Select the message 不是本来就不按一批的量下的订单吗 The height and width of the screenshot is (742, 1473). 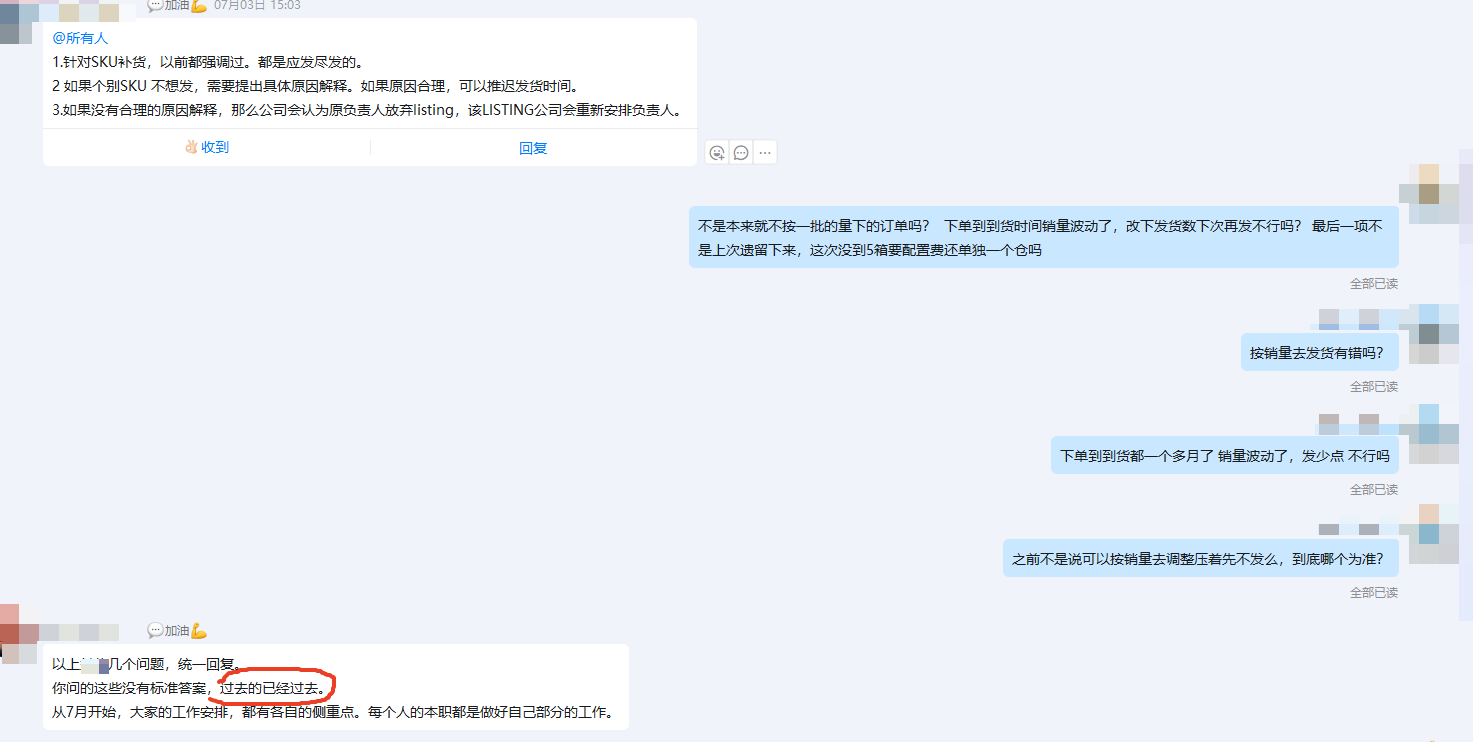1044,237
